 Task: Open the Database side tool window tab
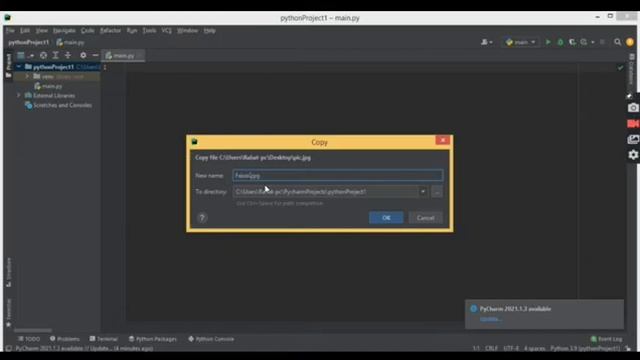coord(632,70)
